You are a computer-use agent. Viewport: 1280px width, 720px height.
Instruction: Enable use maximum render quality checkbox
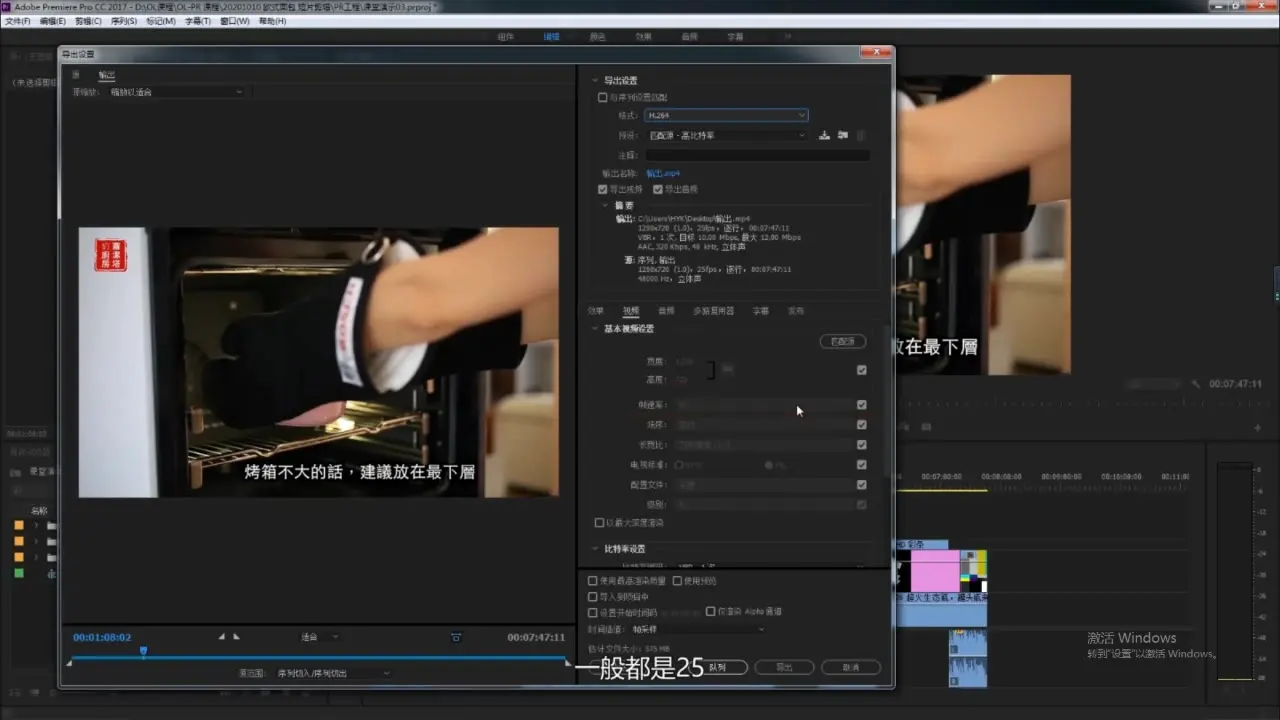point(592,581)
